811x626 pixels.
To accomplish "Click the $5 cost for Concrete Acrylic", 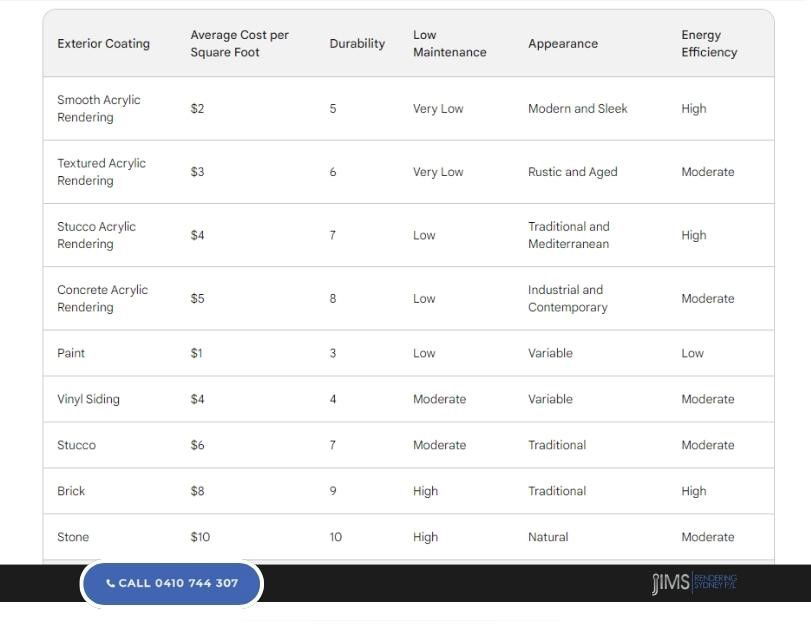I will coord(198,299).
